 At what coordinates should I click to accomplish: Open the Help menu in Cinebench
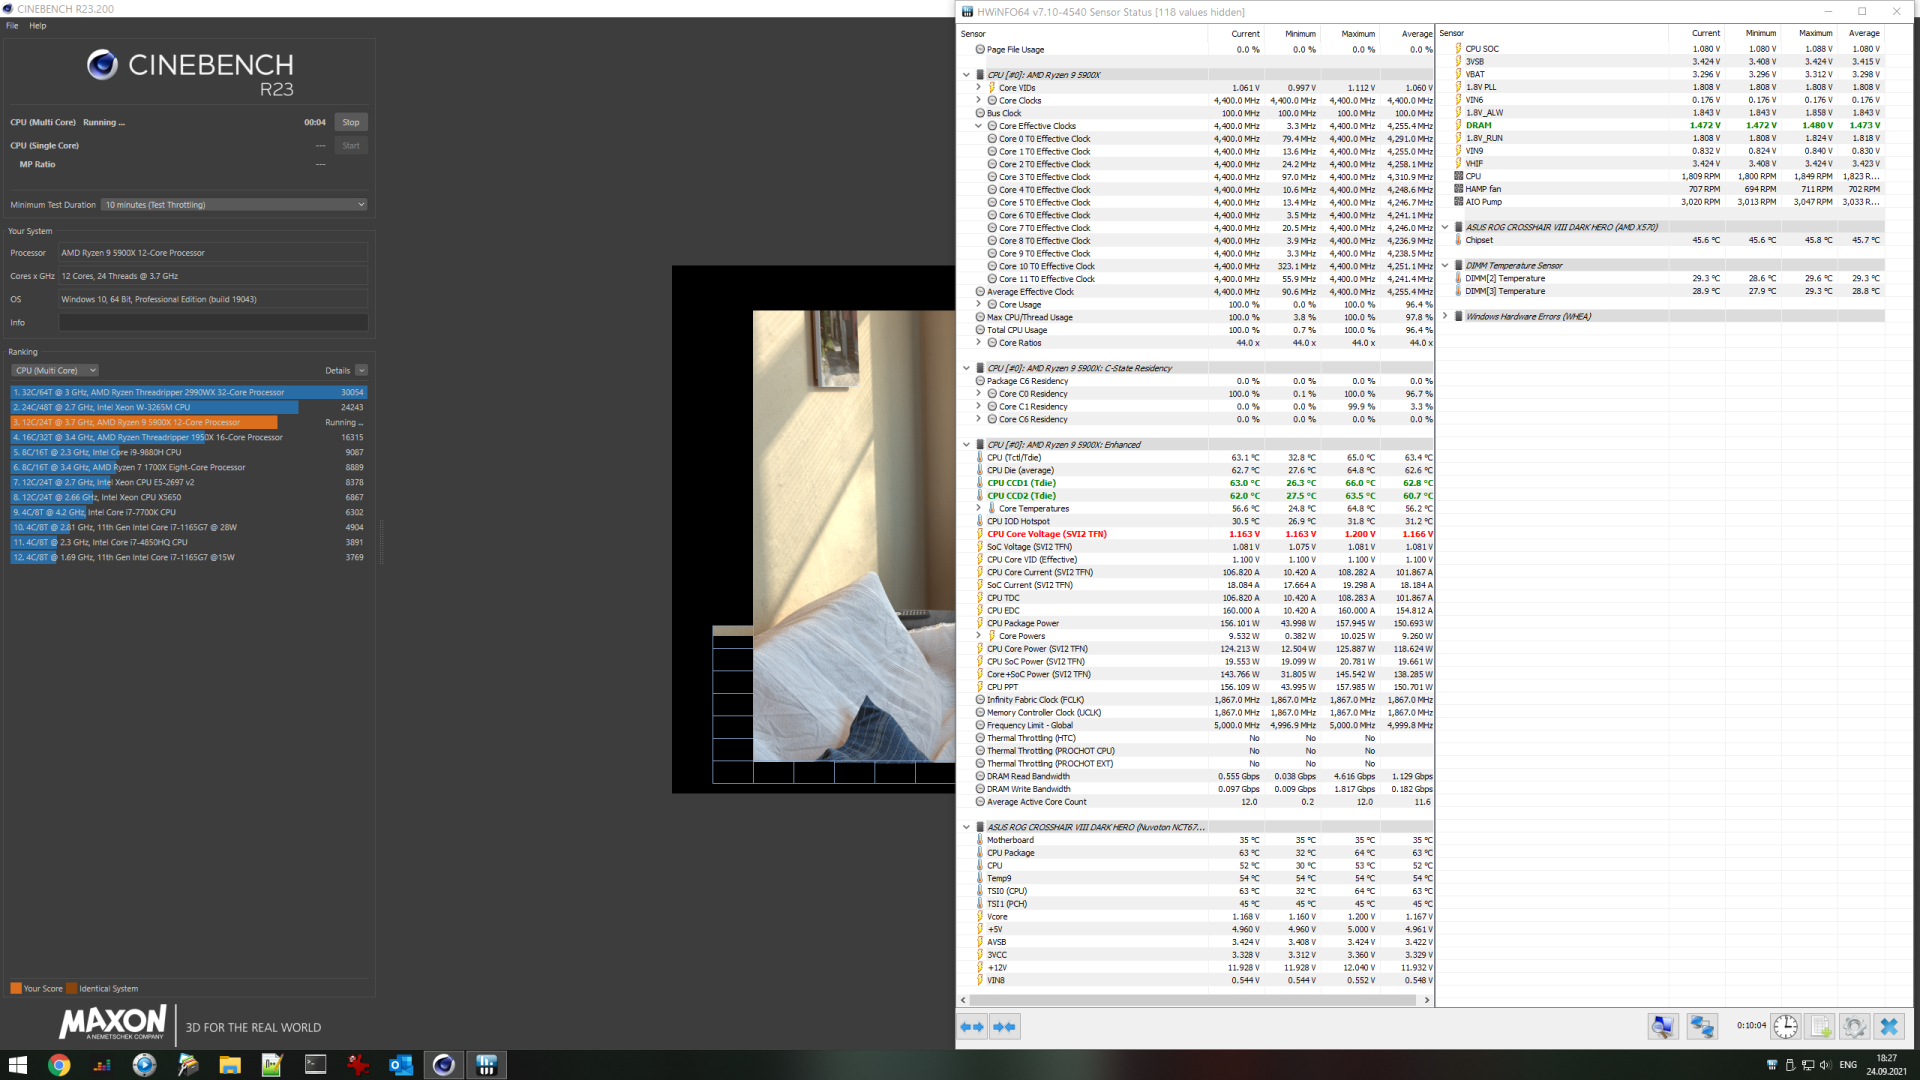[38, 26]
